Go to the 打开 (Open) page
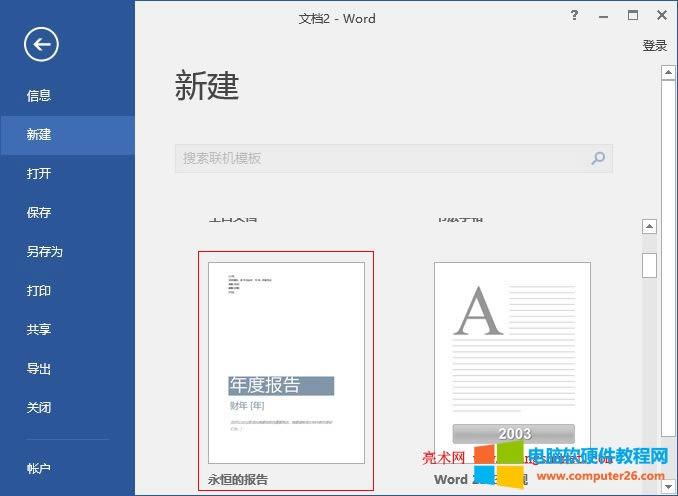Viewport: 678px width, 496px height. 39,174
